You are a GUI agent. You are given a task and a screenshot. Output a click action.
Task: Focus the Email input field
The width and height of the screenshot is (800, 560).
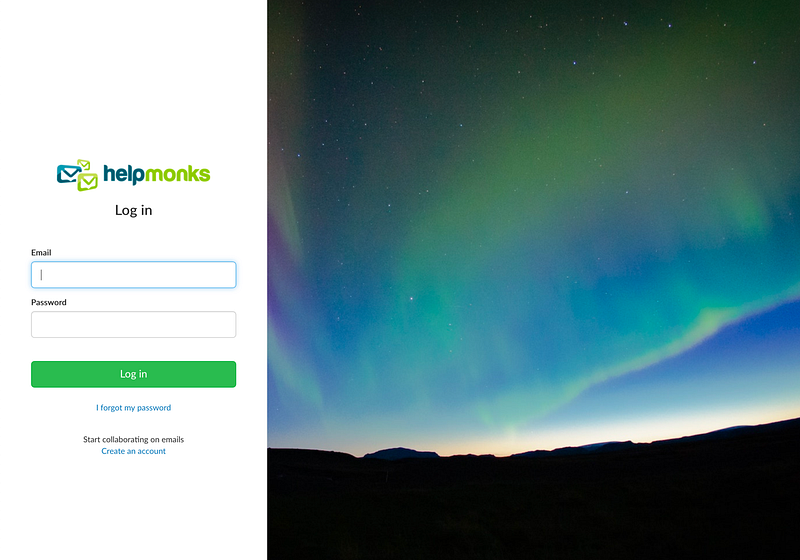click(x=134, y=274)
